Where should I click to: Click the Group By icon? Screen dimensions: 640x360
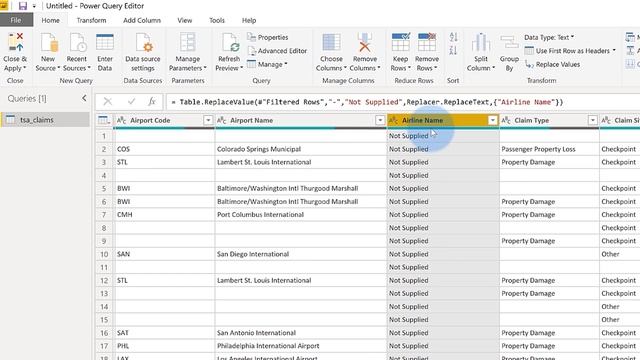click(509, 42)
